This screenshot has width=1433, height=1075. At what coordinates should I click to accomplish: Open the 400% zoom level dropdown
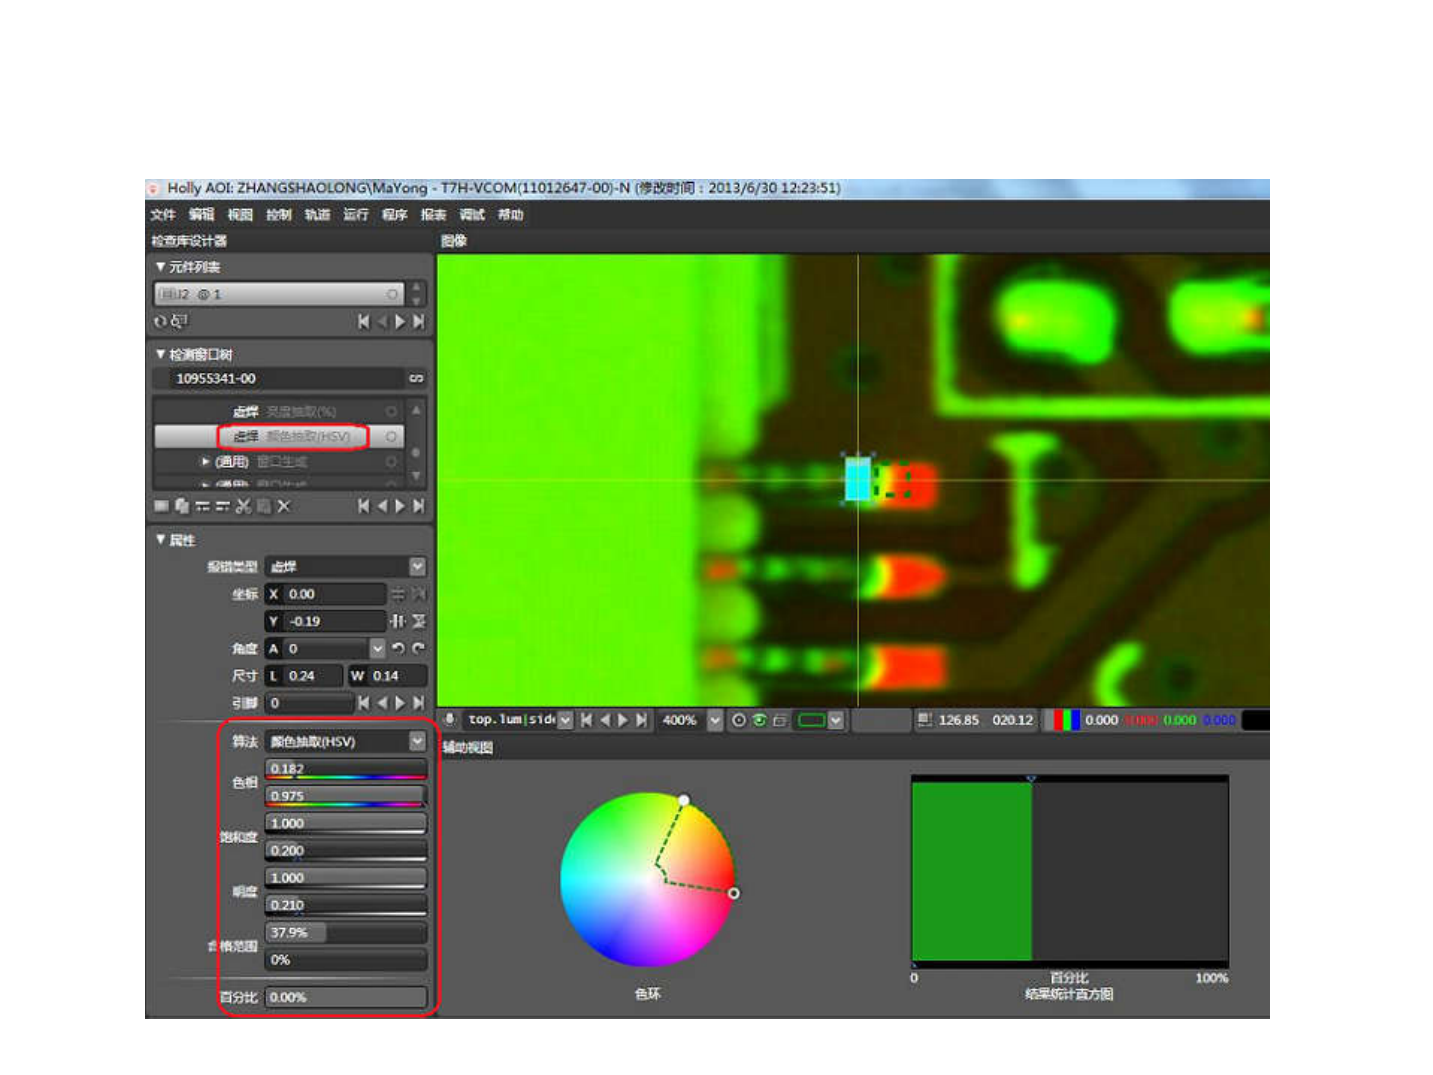click(x=714, y=720)
